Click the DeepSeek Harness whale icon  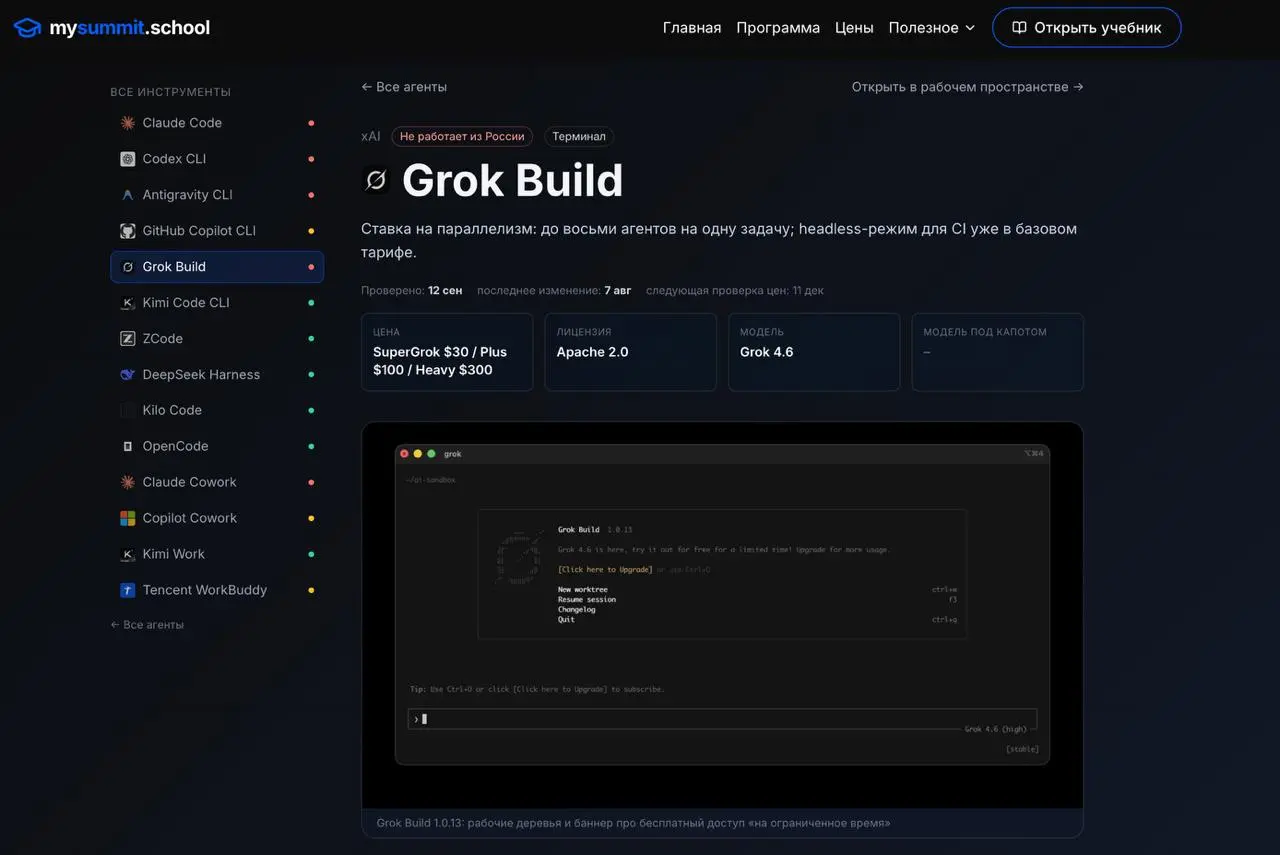click(128, 375)
